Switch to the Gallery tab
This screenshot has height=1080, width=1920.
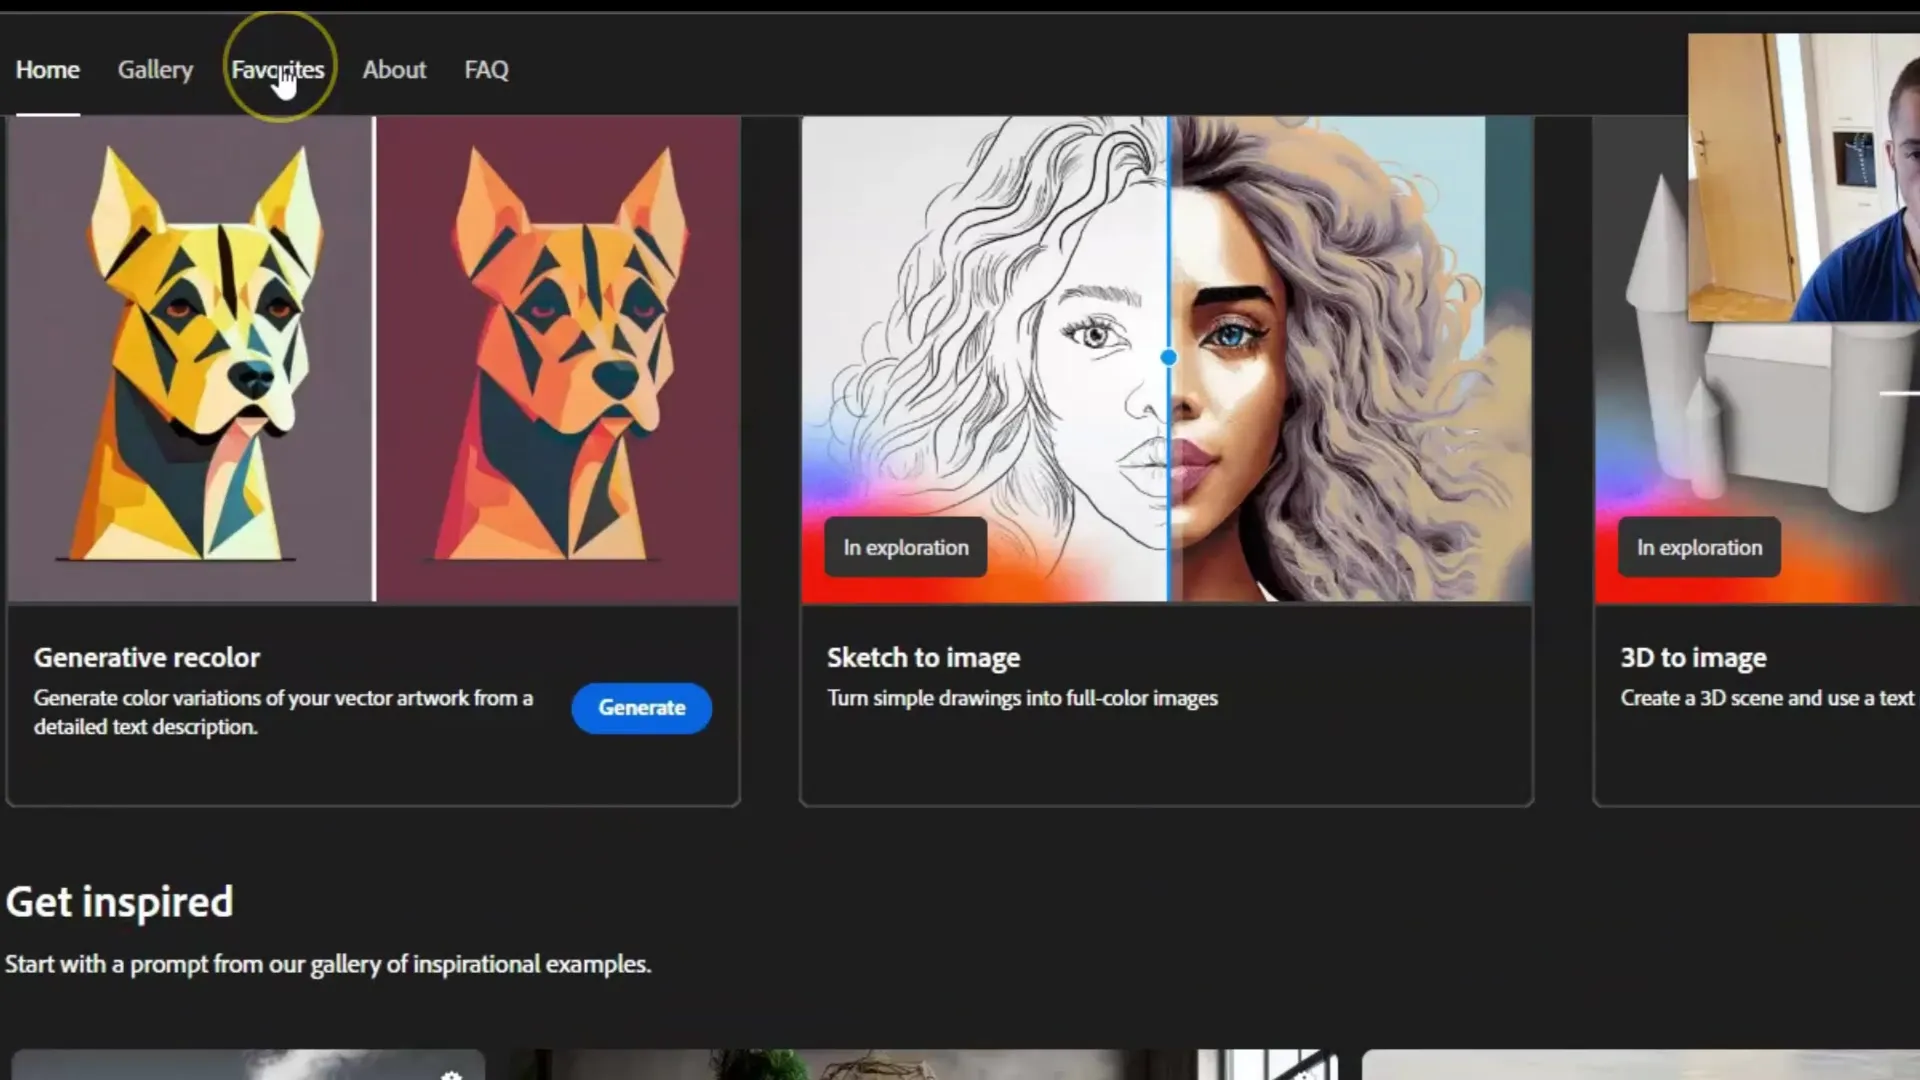click(x=155, y=70)
